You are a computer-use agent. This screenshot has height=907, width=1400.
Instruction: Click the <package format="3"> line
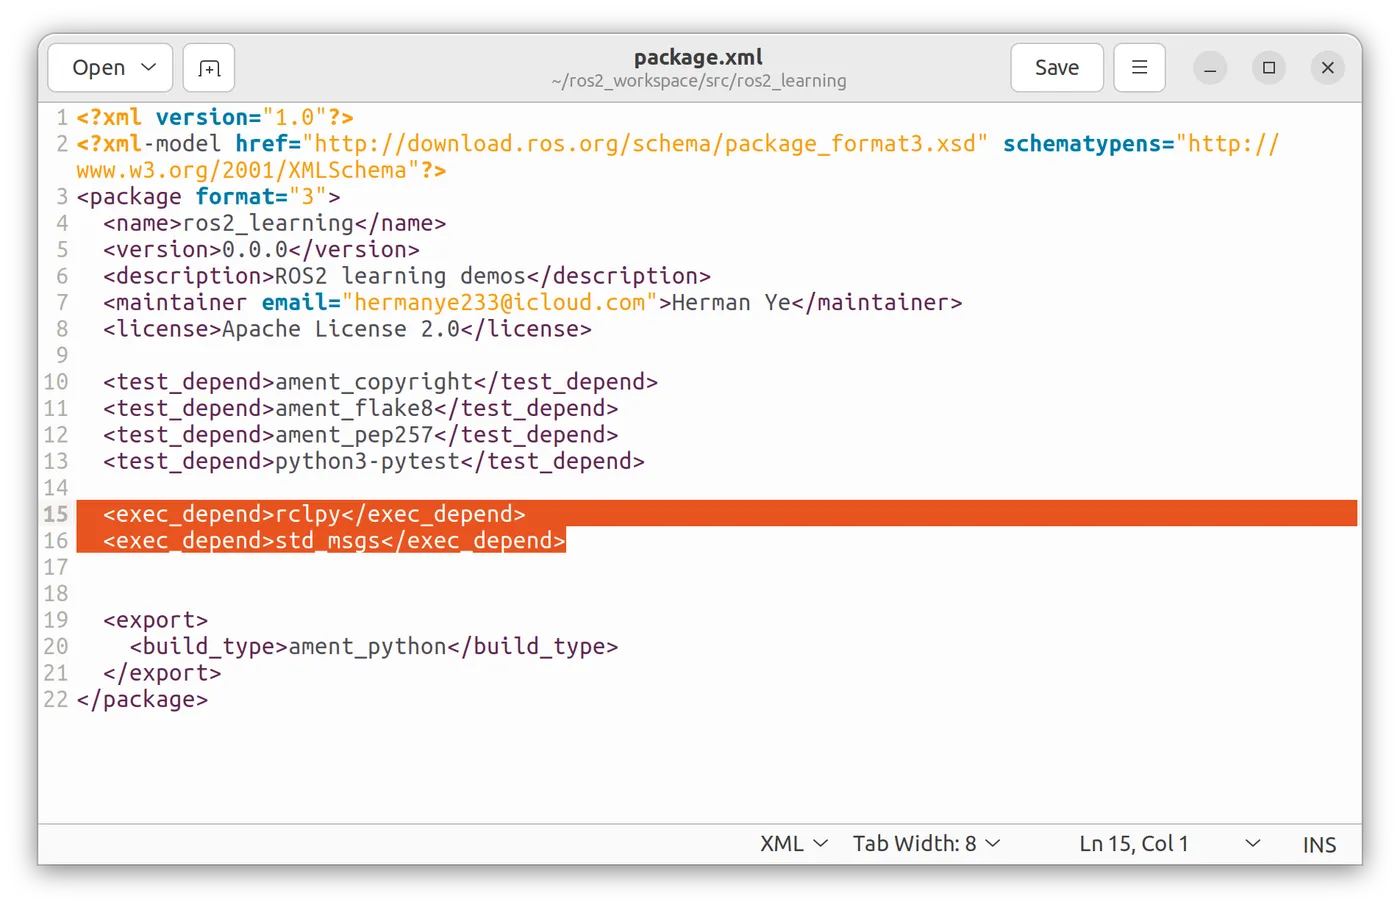coord(208,197)
